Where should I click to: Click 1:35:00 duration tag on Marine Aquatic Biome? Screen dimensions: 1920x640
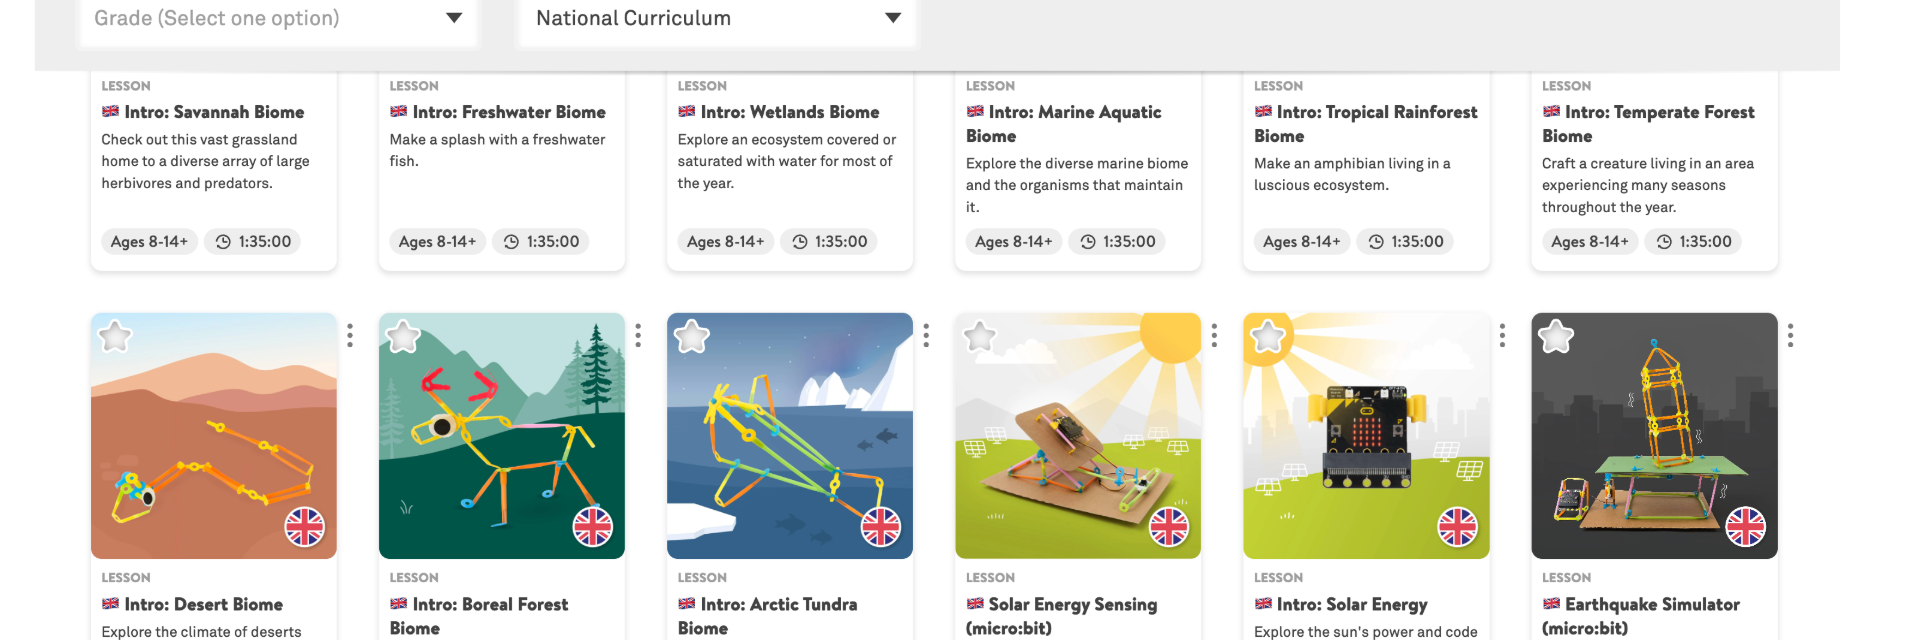pyautogui.click(x=1118, y=242)
